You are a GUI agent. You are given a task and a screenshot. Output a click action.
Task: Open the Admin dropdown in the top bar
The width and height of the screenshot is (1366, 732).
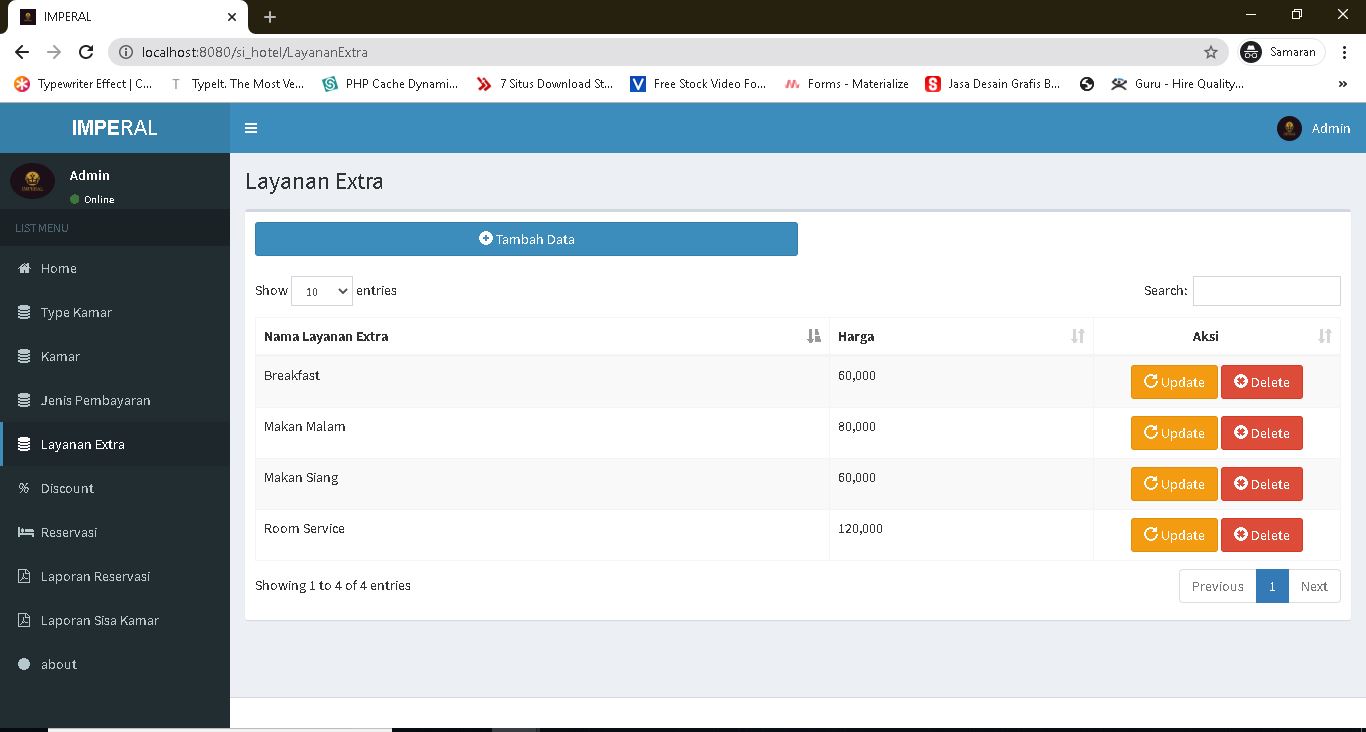click(1313, 128)
